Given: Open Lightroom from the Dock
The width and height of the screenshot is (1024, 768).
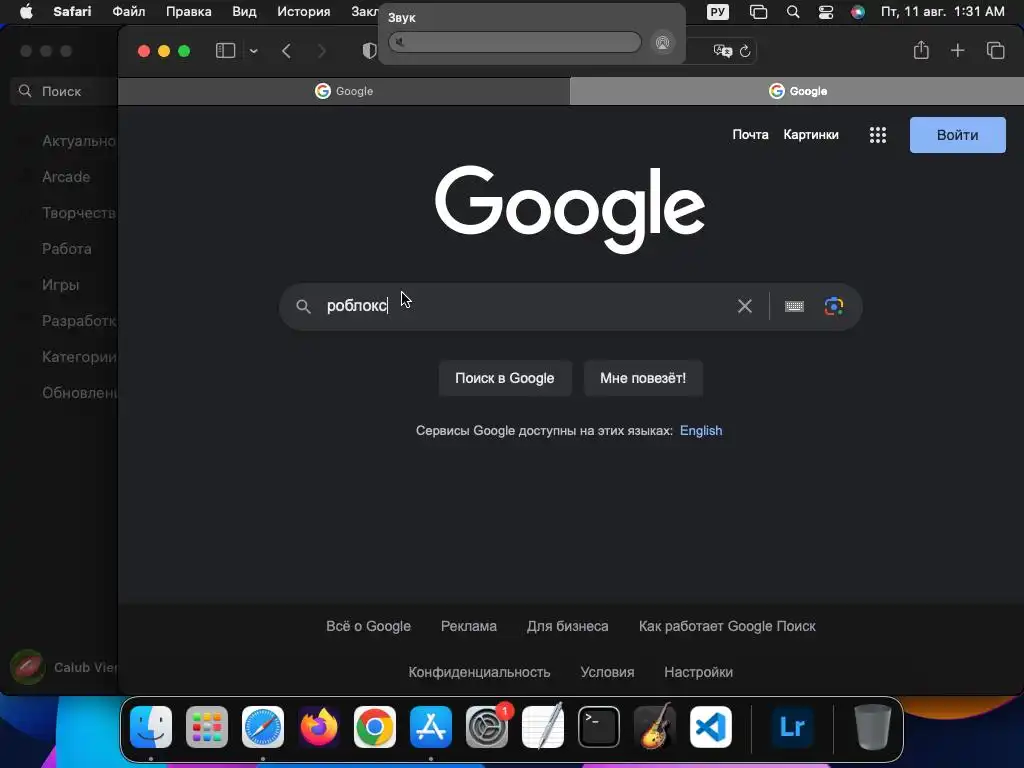Looking at the screenshot, I should [792, 727].
